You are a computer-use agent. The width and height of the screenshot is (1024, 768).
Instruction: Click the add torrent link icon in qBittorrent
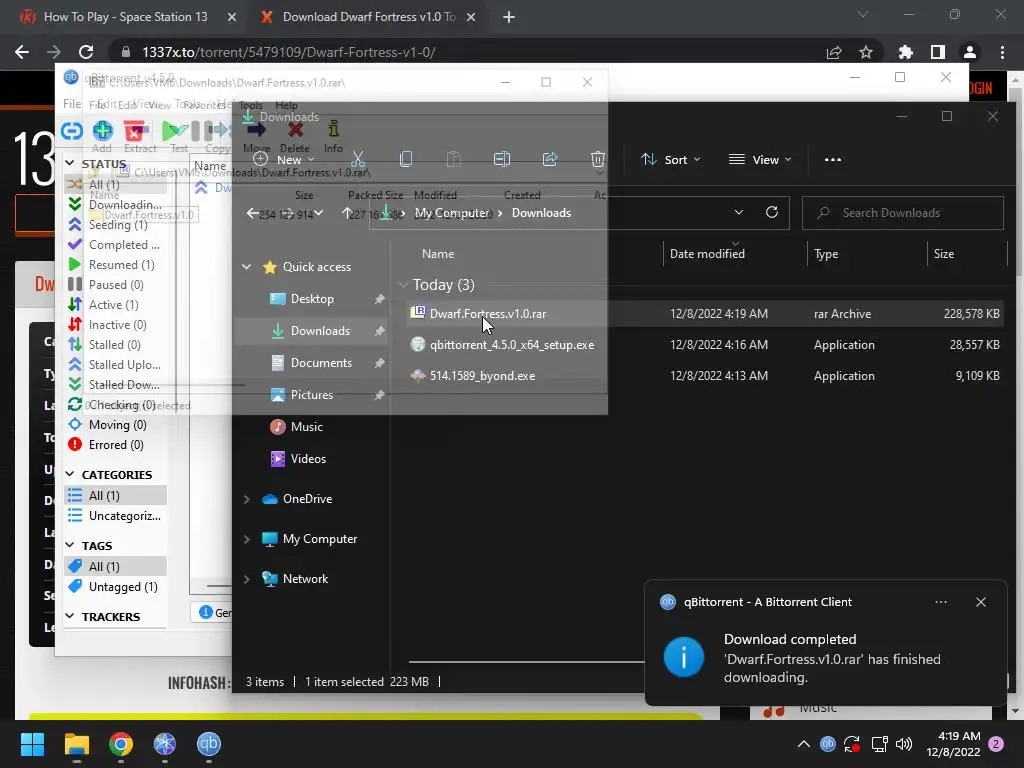[71, 131]
